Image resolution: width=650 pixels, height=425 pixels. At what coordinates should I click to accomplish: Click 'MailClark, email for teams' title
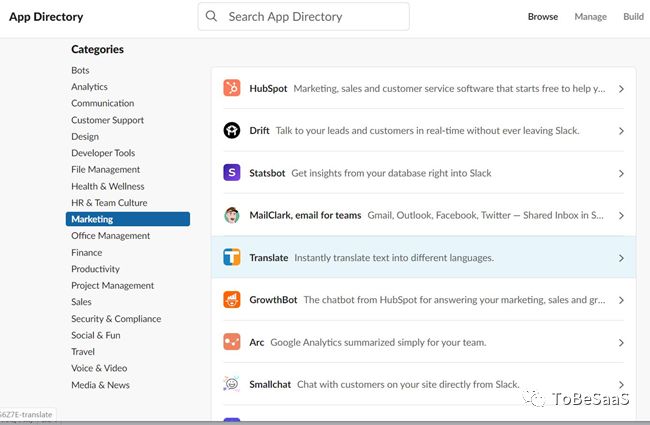coord(305,215)
